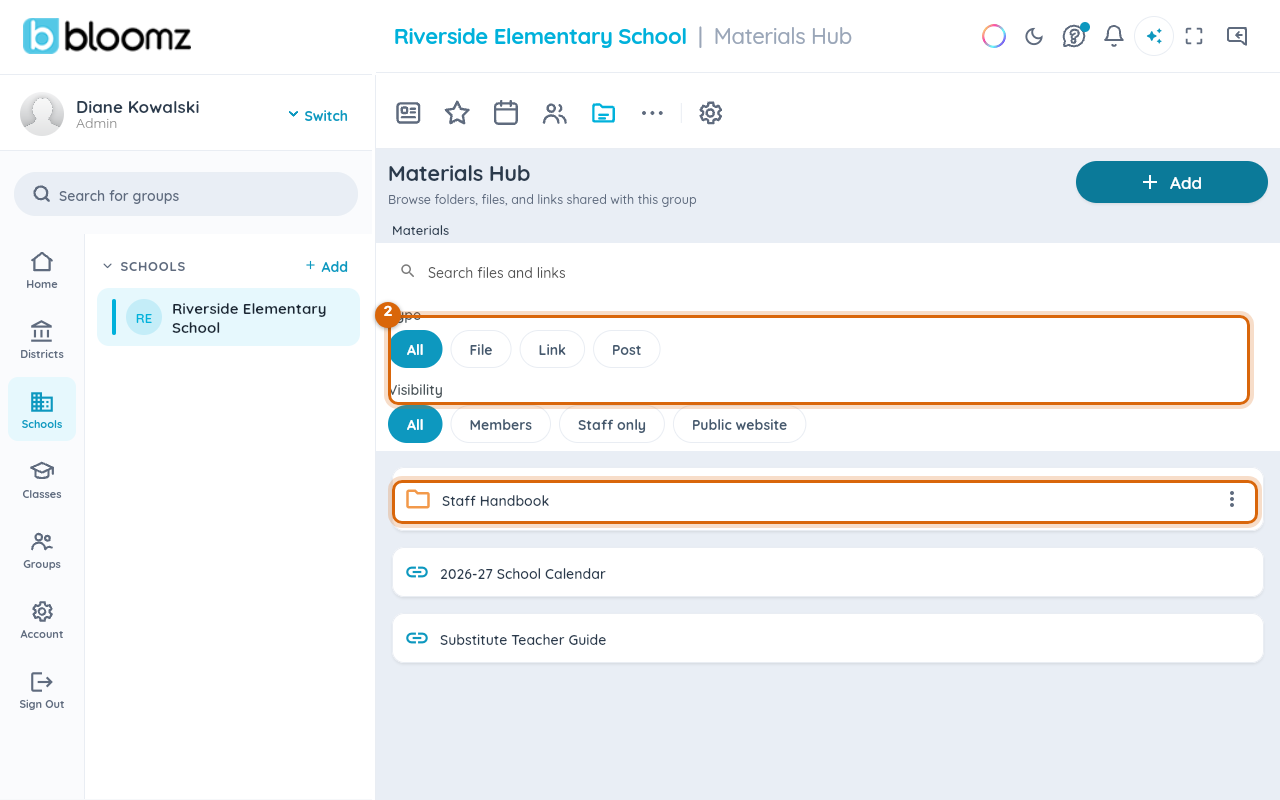1280x800 pixels.
Task: Open Classes in sidebar
Action: [42, 480]
